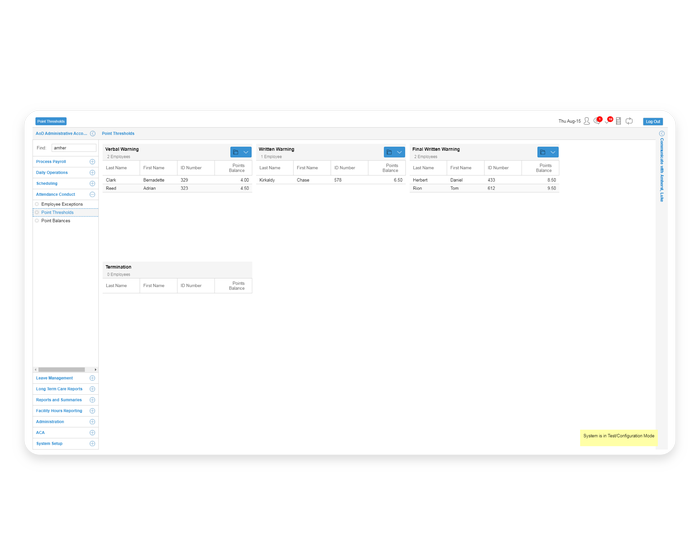Click ID number 612 cell
This screenshot has height=560, width=700.
pos(491,188)
